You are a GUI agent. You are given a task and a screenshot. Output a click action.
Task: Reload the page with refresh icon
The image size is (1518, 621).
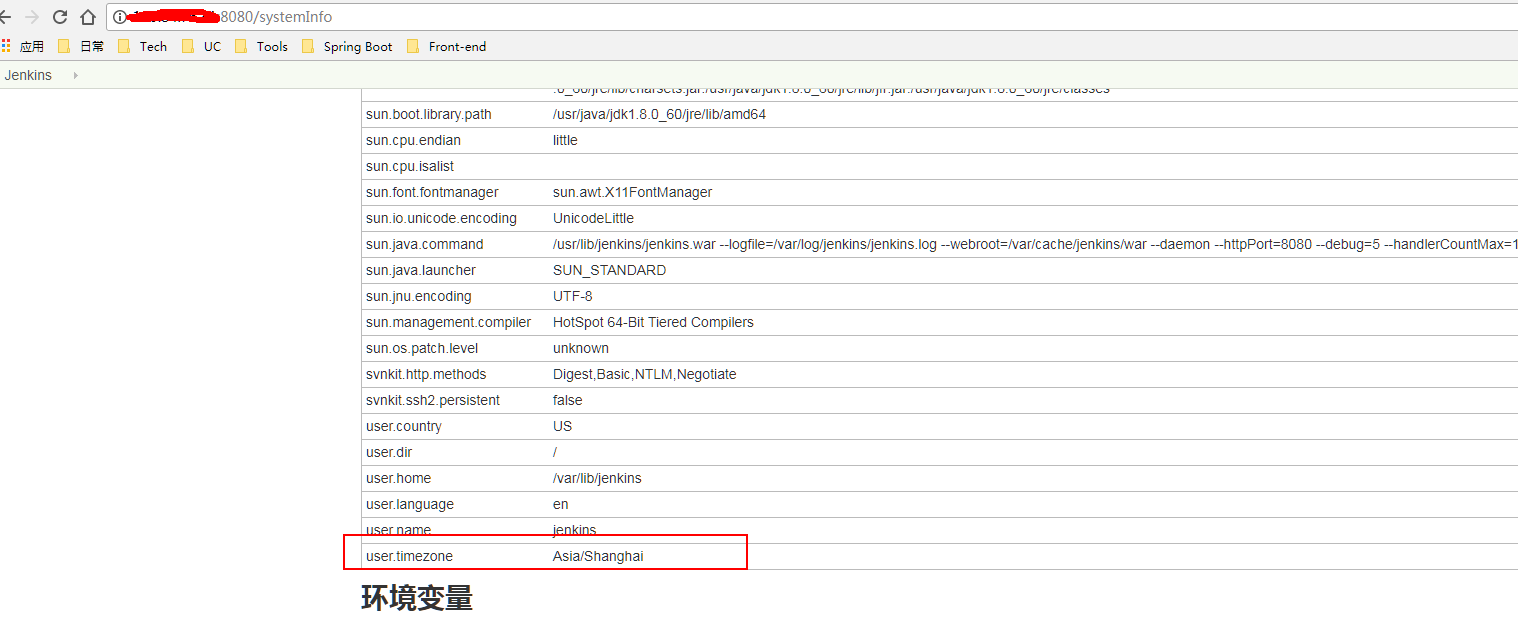click(x=60, y=17)
